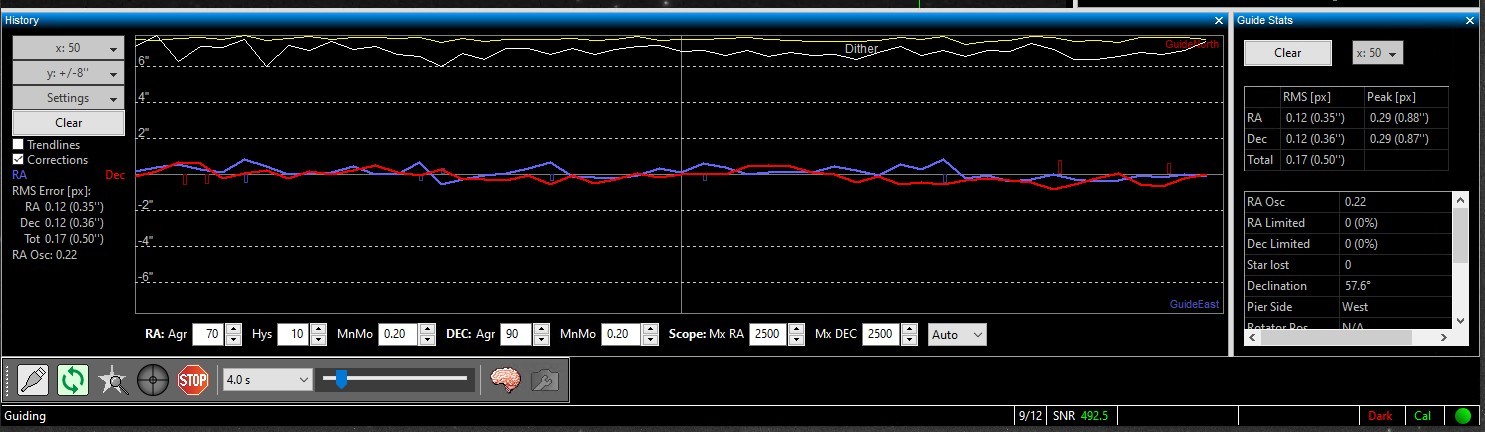Viewport: 1485px width, 432px height.
Task: Click the Dec Peak cell '0.29 (0.87'')'
Action: tap(1405, 139)
